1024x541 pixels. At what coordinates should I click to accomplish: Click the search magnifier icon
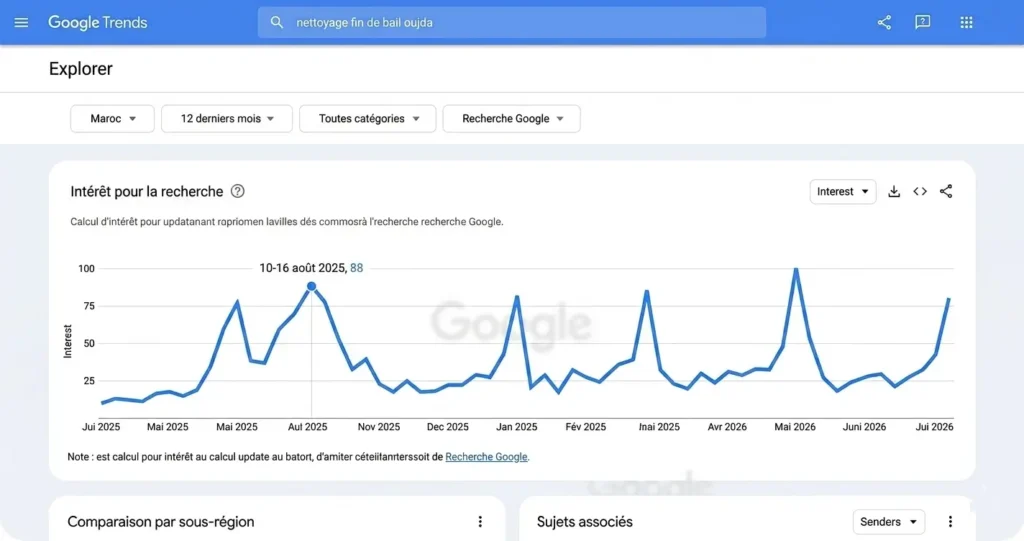tap(277, 23)
